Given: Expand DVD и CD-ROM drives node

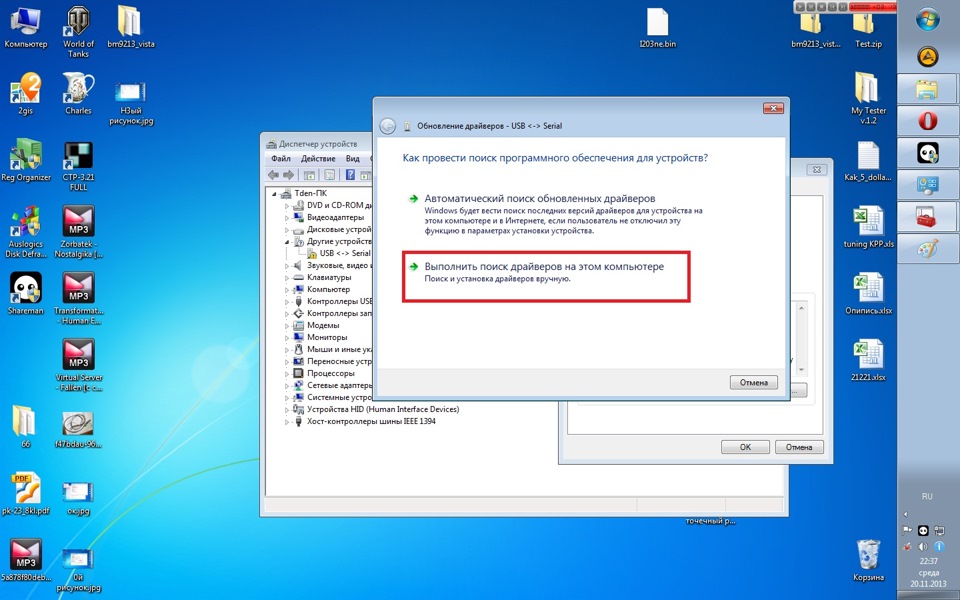Looking at the screenshot, I should [287, 206].
